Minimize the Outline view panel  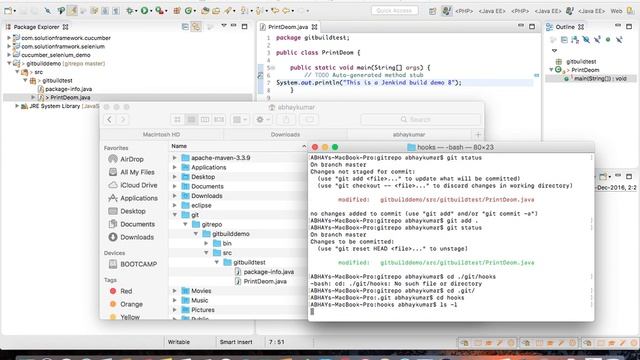(618, 25)
